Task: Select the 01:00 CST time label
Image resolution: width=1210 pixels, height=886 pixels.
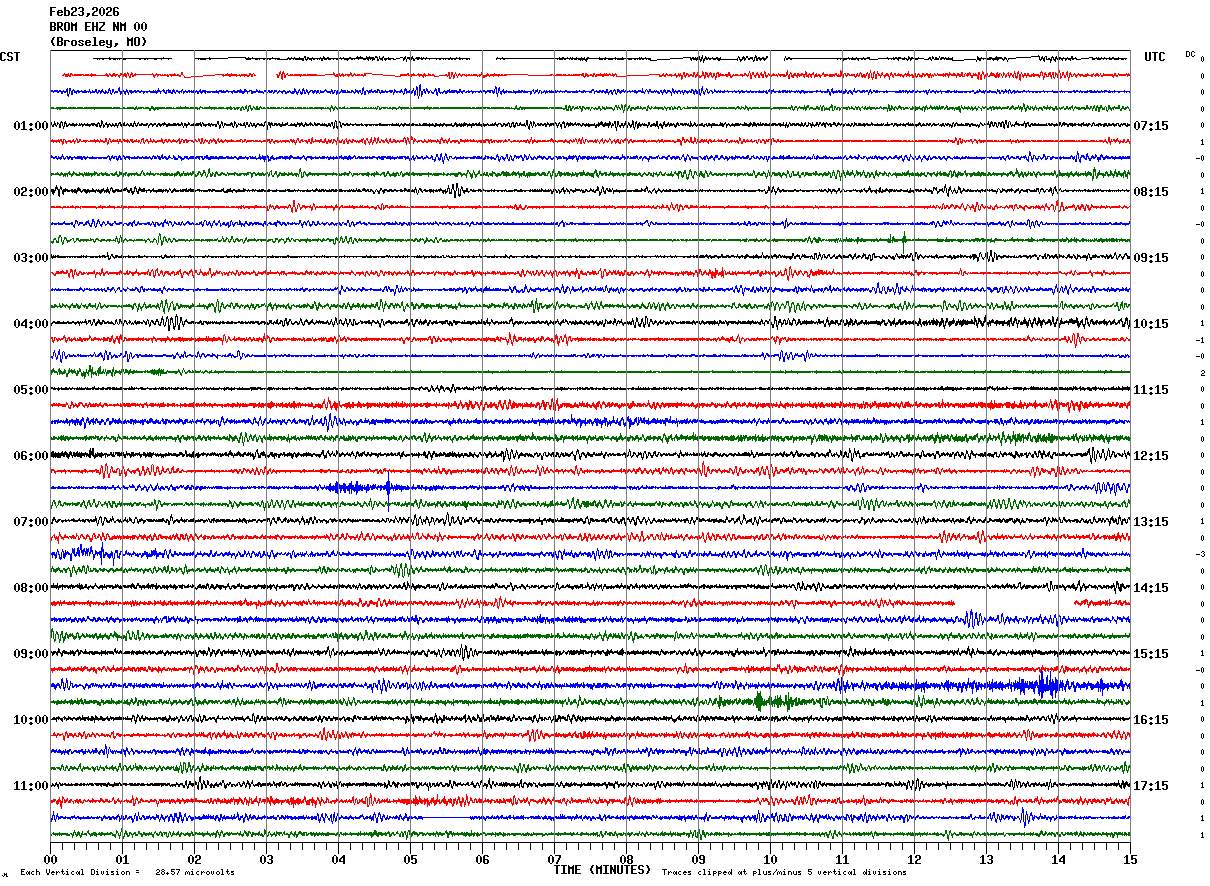Action: point(31,126)
